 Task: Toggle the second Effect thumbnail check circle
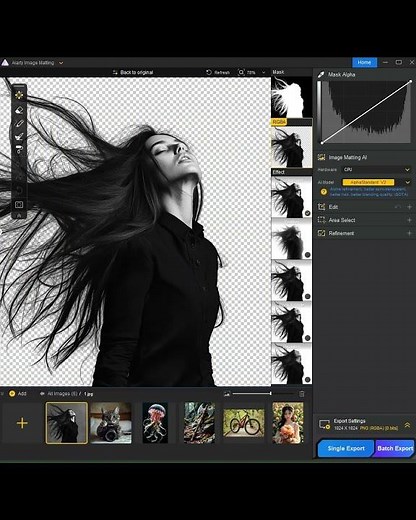click(307, 255)
